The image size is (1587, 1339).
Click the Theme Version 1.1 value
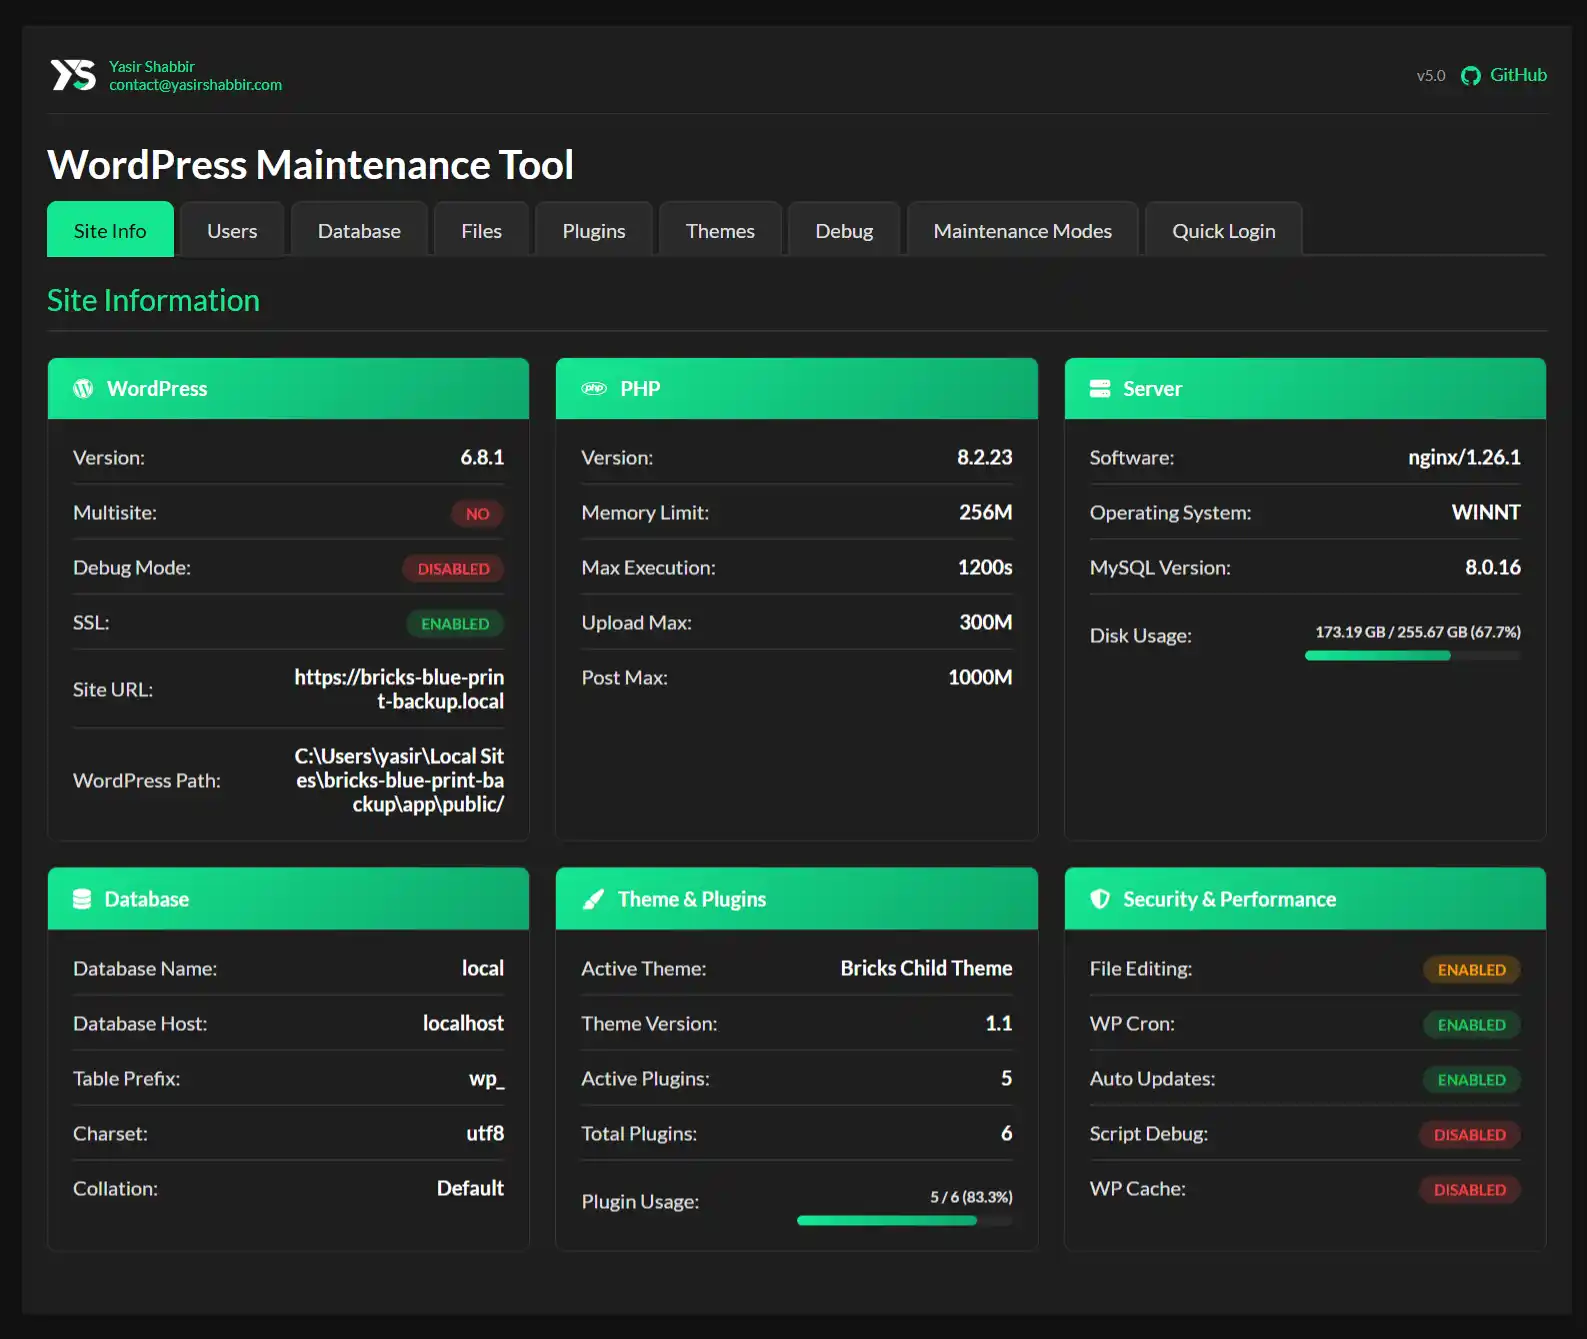click(x=998, y=1023)
